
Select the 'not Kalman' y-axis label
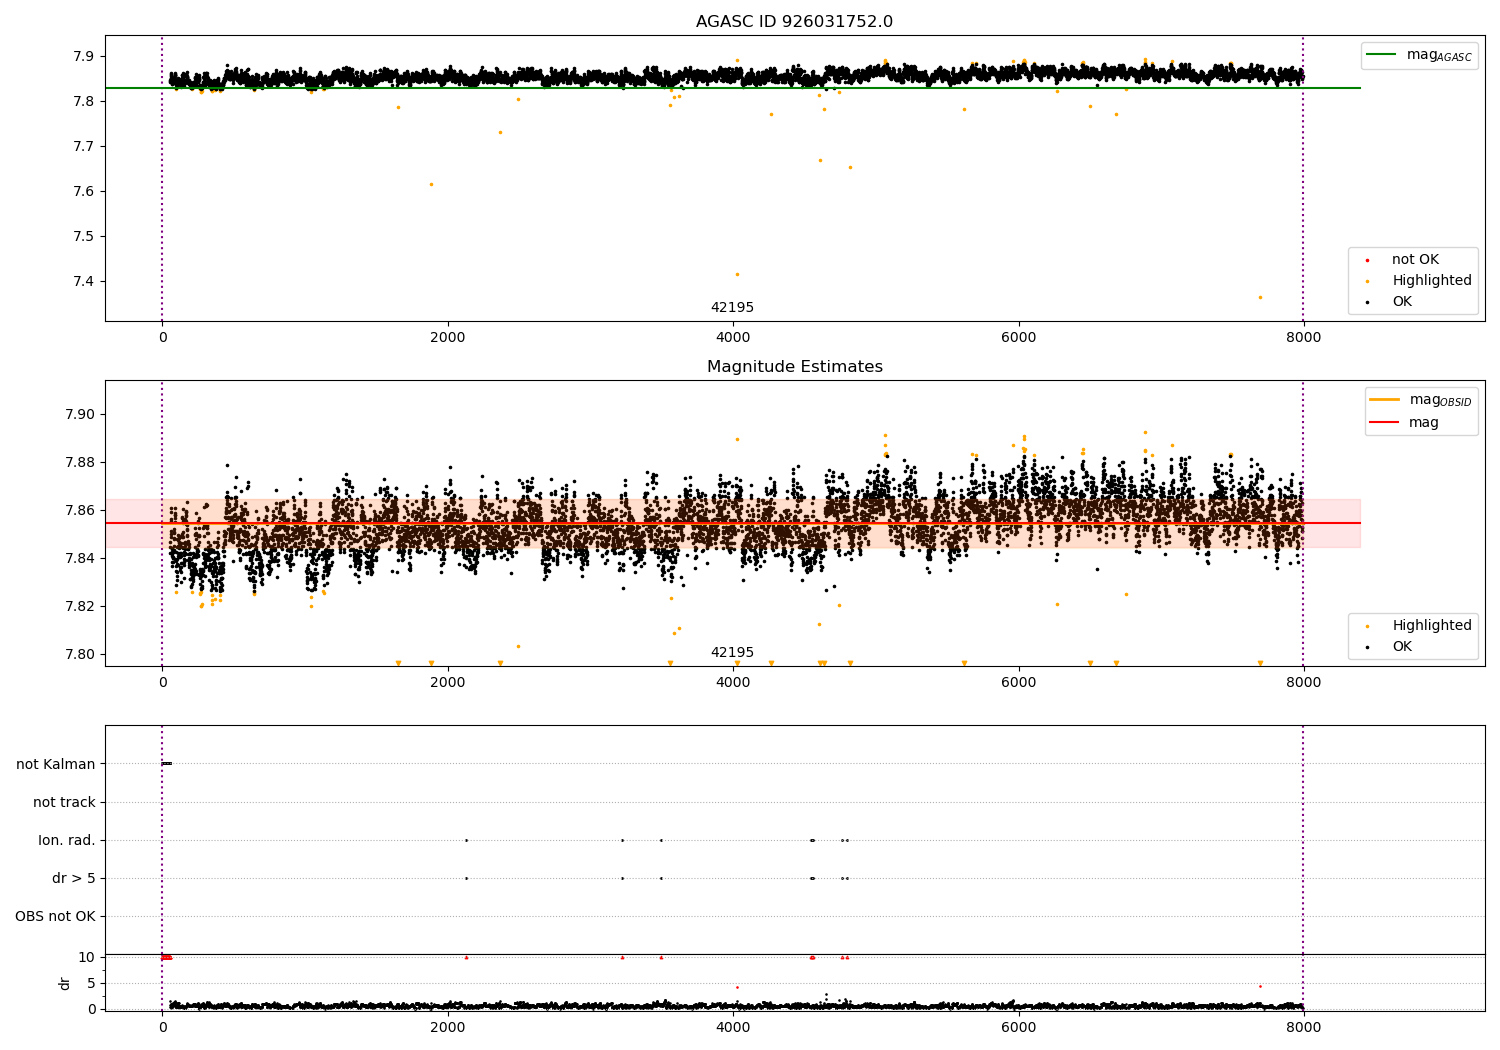pos(56,765)
